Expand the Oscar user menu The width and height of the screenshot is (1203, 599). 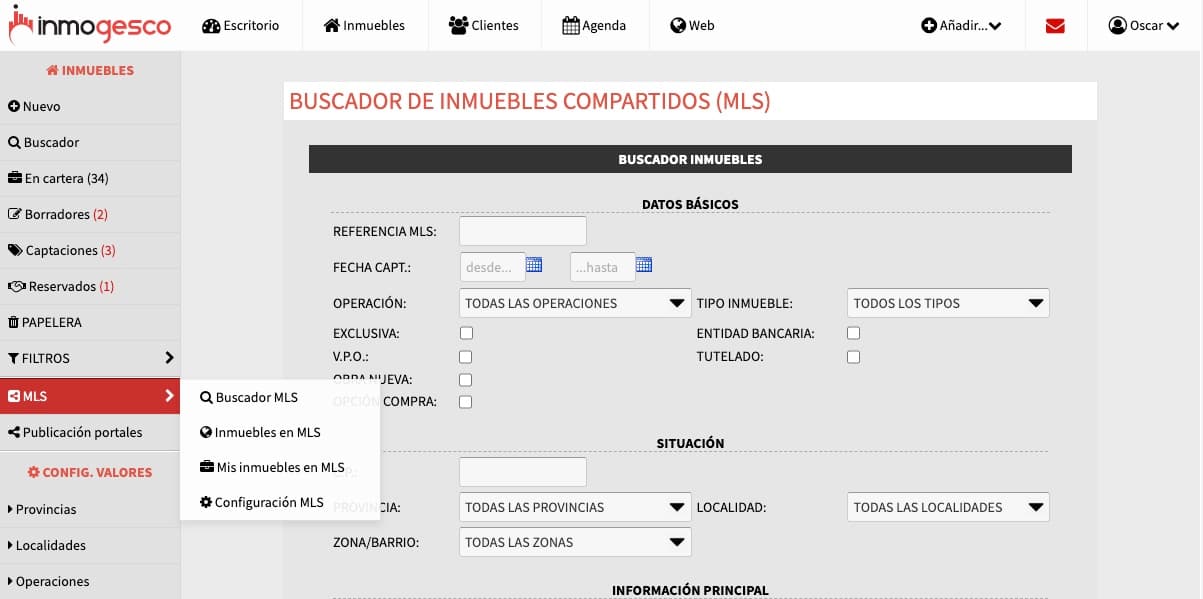click(1144, 26)
